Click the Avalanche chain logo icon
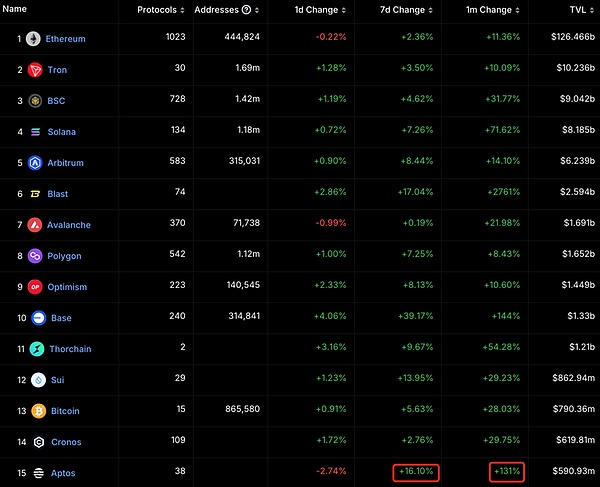The image size is (600, 487). pyautogui.click(x=35, y=225)
